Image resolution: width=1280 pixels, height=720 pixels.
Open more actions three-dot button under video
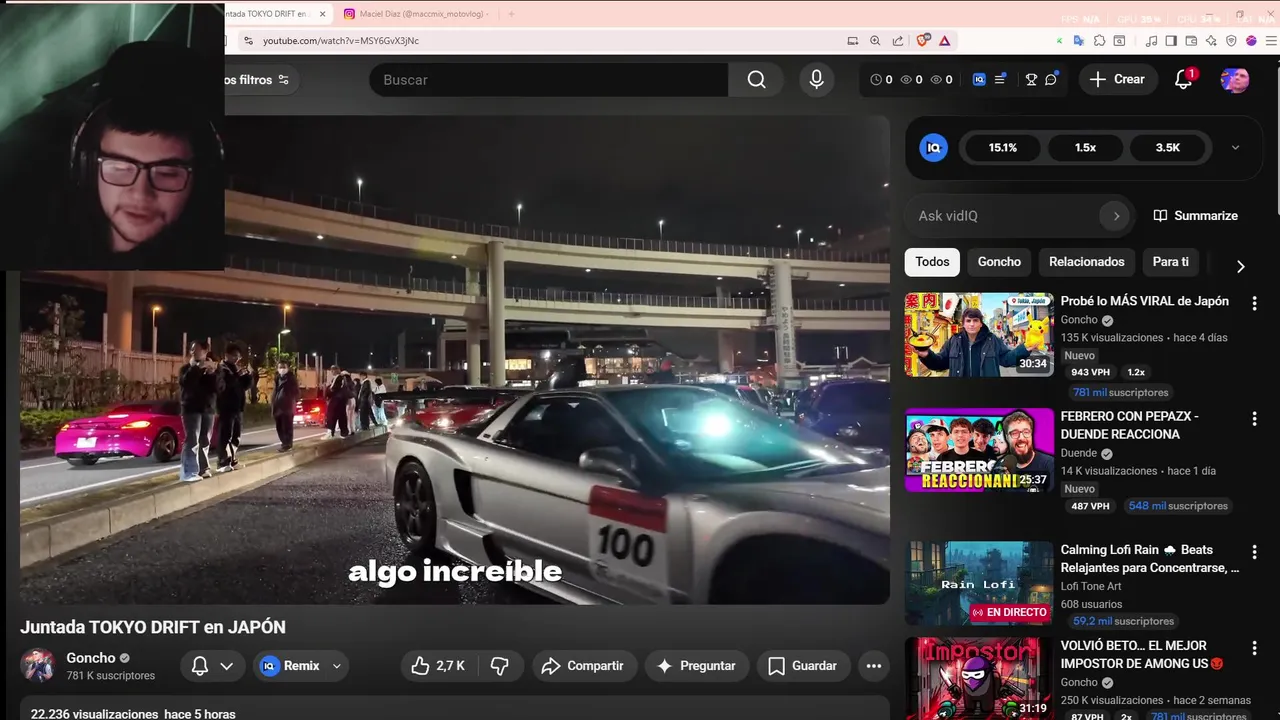873,666
